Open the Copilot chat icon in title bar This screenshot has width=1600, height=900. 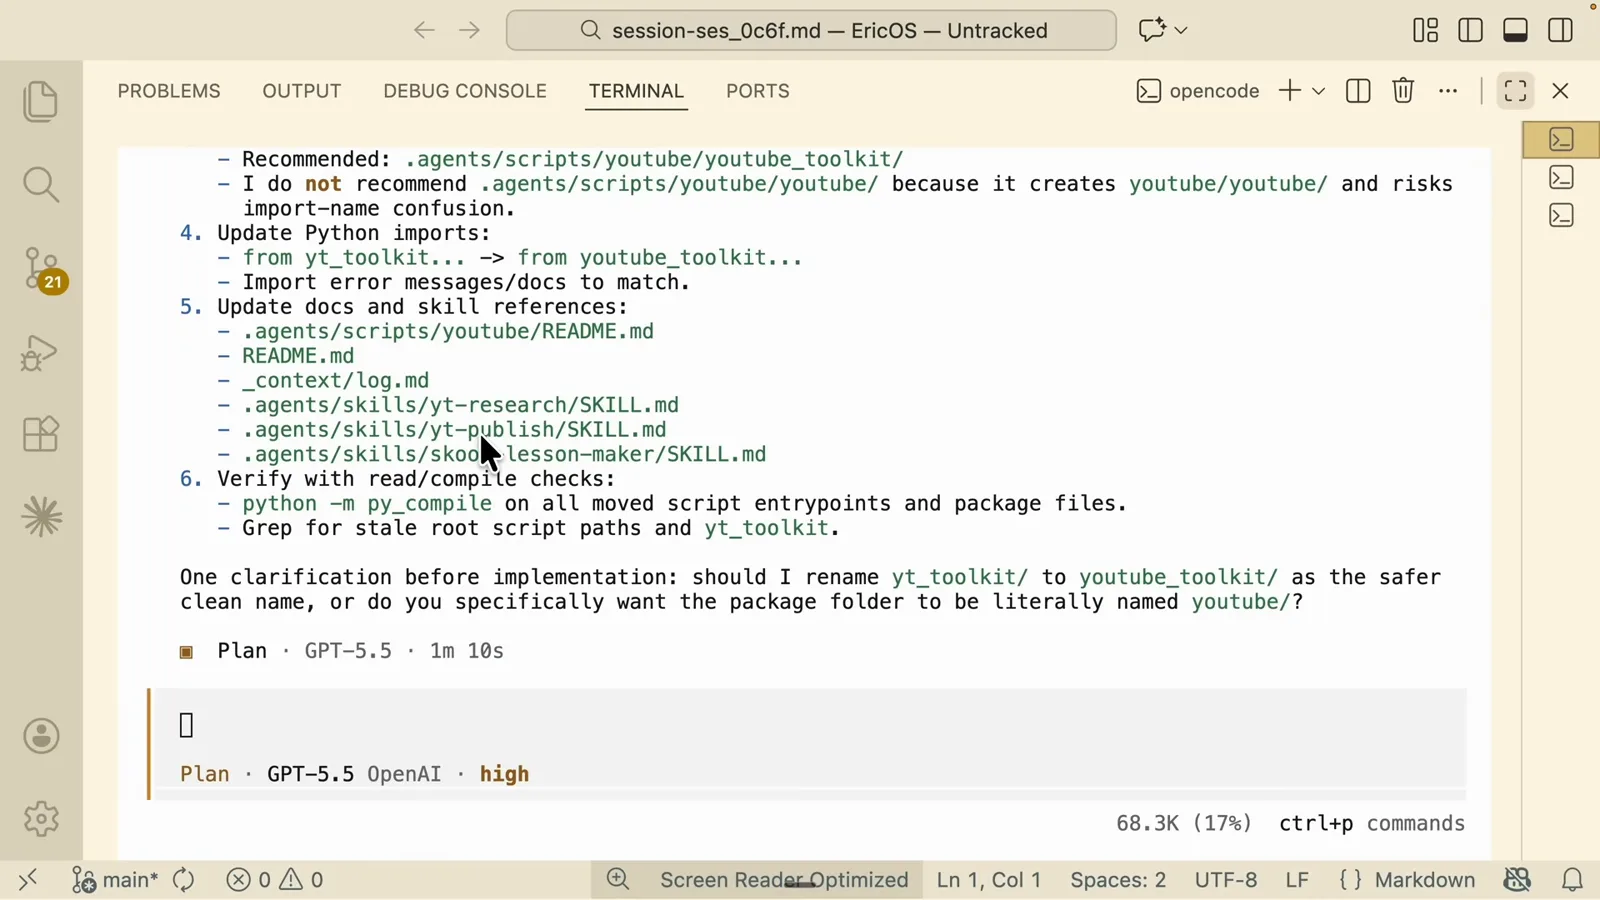[x=1151, y=30]
